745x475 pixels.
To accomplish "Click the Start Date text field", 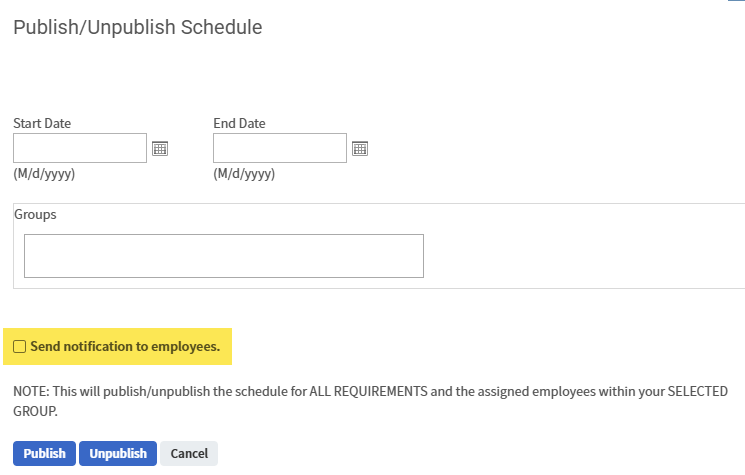I will pyautogui.click(x=80, y=148).
